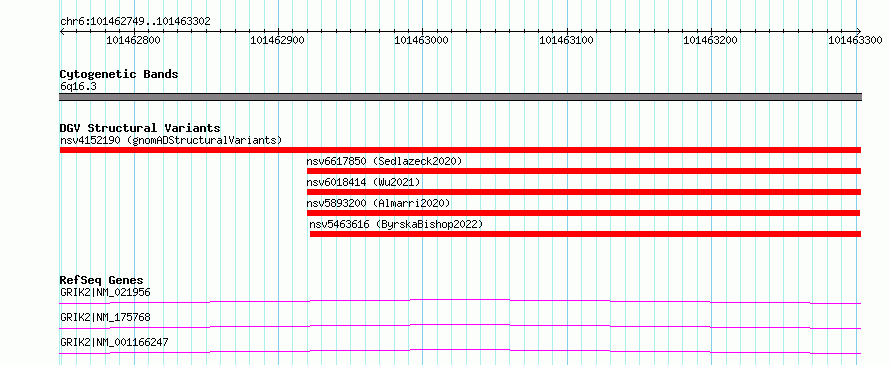Click ruler coordinate 101463300
890x365 pixels.
(x=855, y=40)
